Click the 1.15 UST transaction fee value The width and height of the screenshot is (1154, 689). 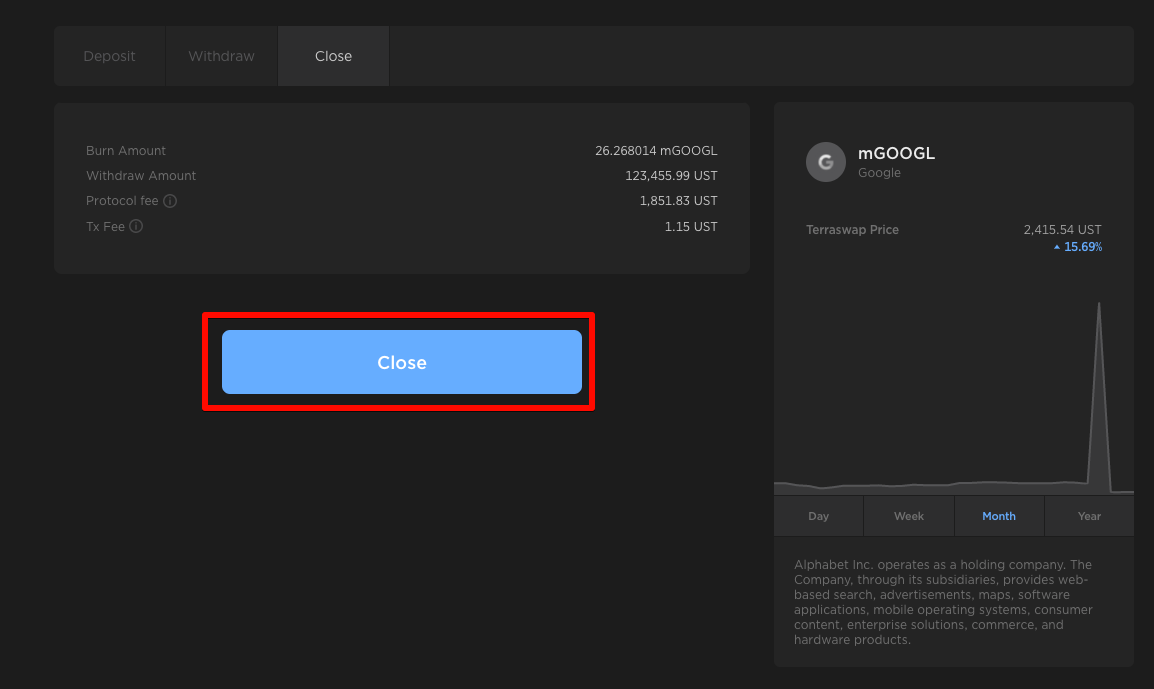(x=690, y=227)
